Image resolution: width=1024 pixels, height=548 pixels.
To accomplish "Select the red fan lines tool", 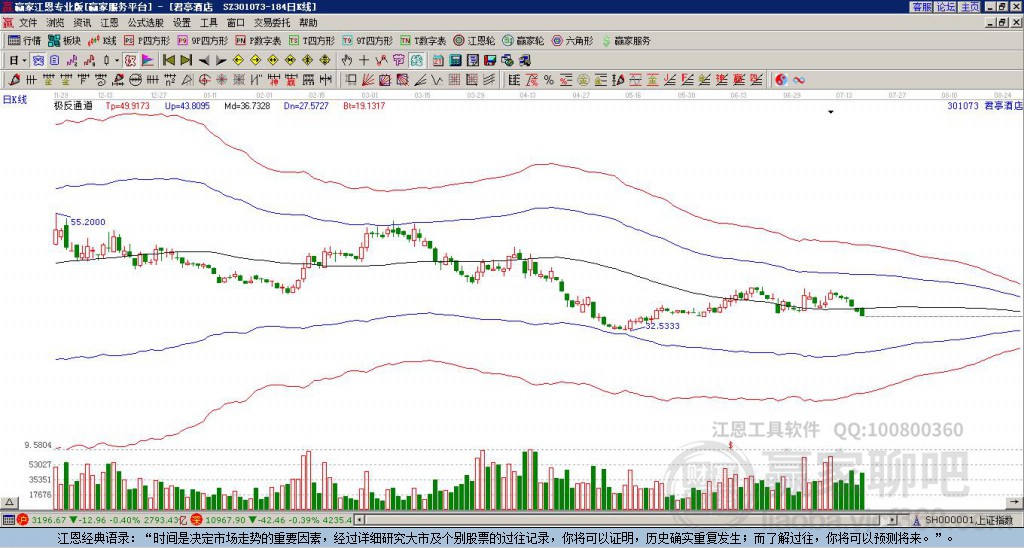I will pos(368,80).
